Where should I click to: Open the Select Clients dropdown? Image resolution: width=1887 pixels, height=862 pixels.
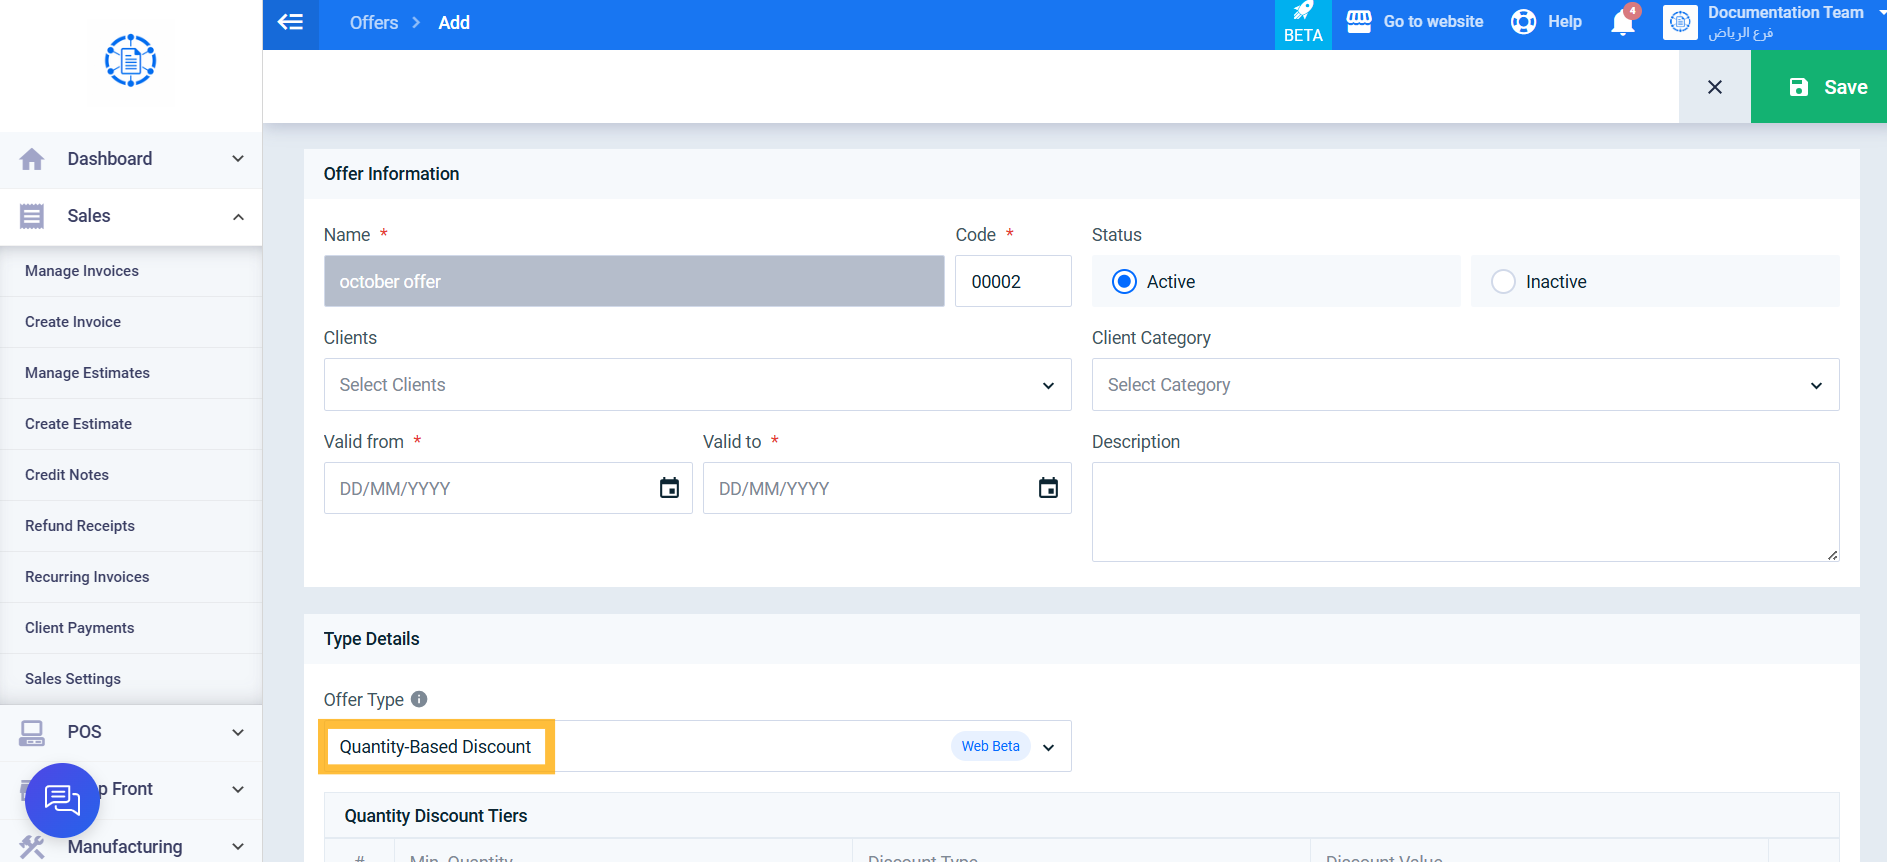click(697, 385)
